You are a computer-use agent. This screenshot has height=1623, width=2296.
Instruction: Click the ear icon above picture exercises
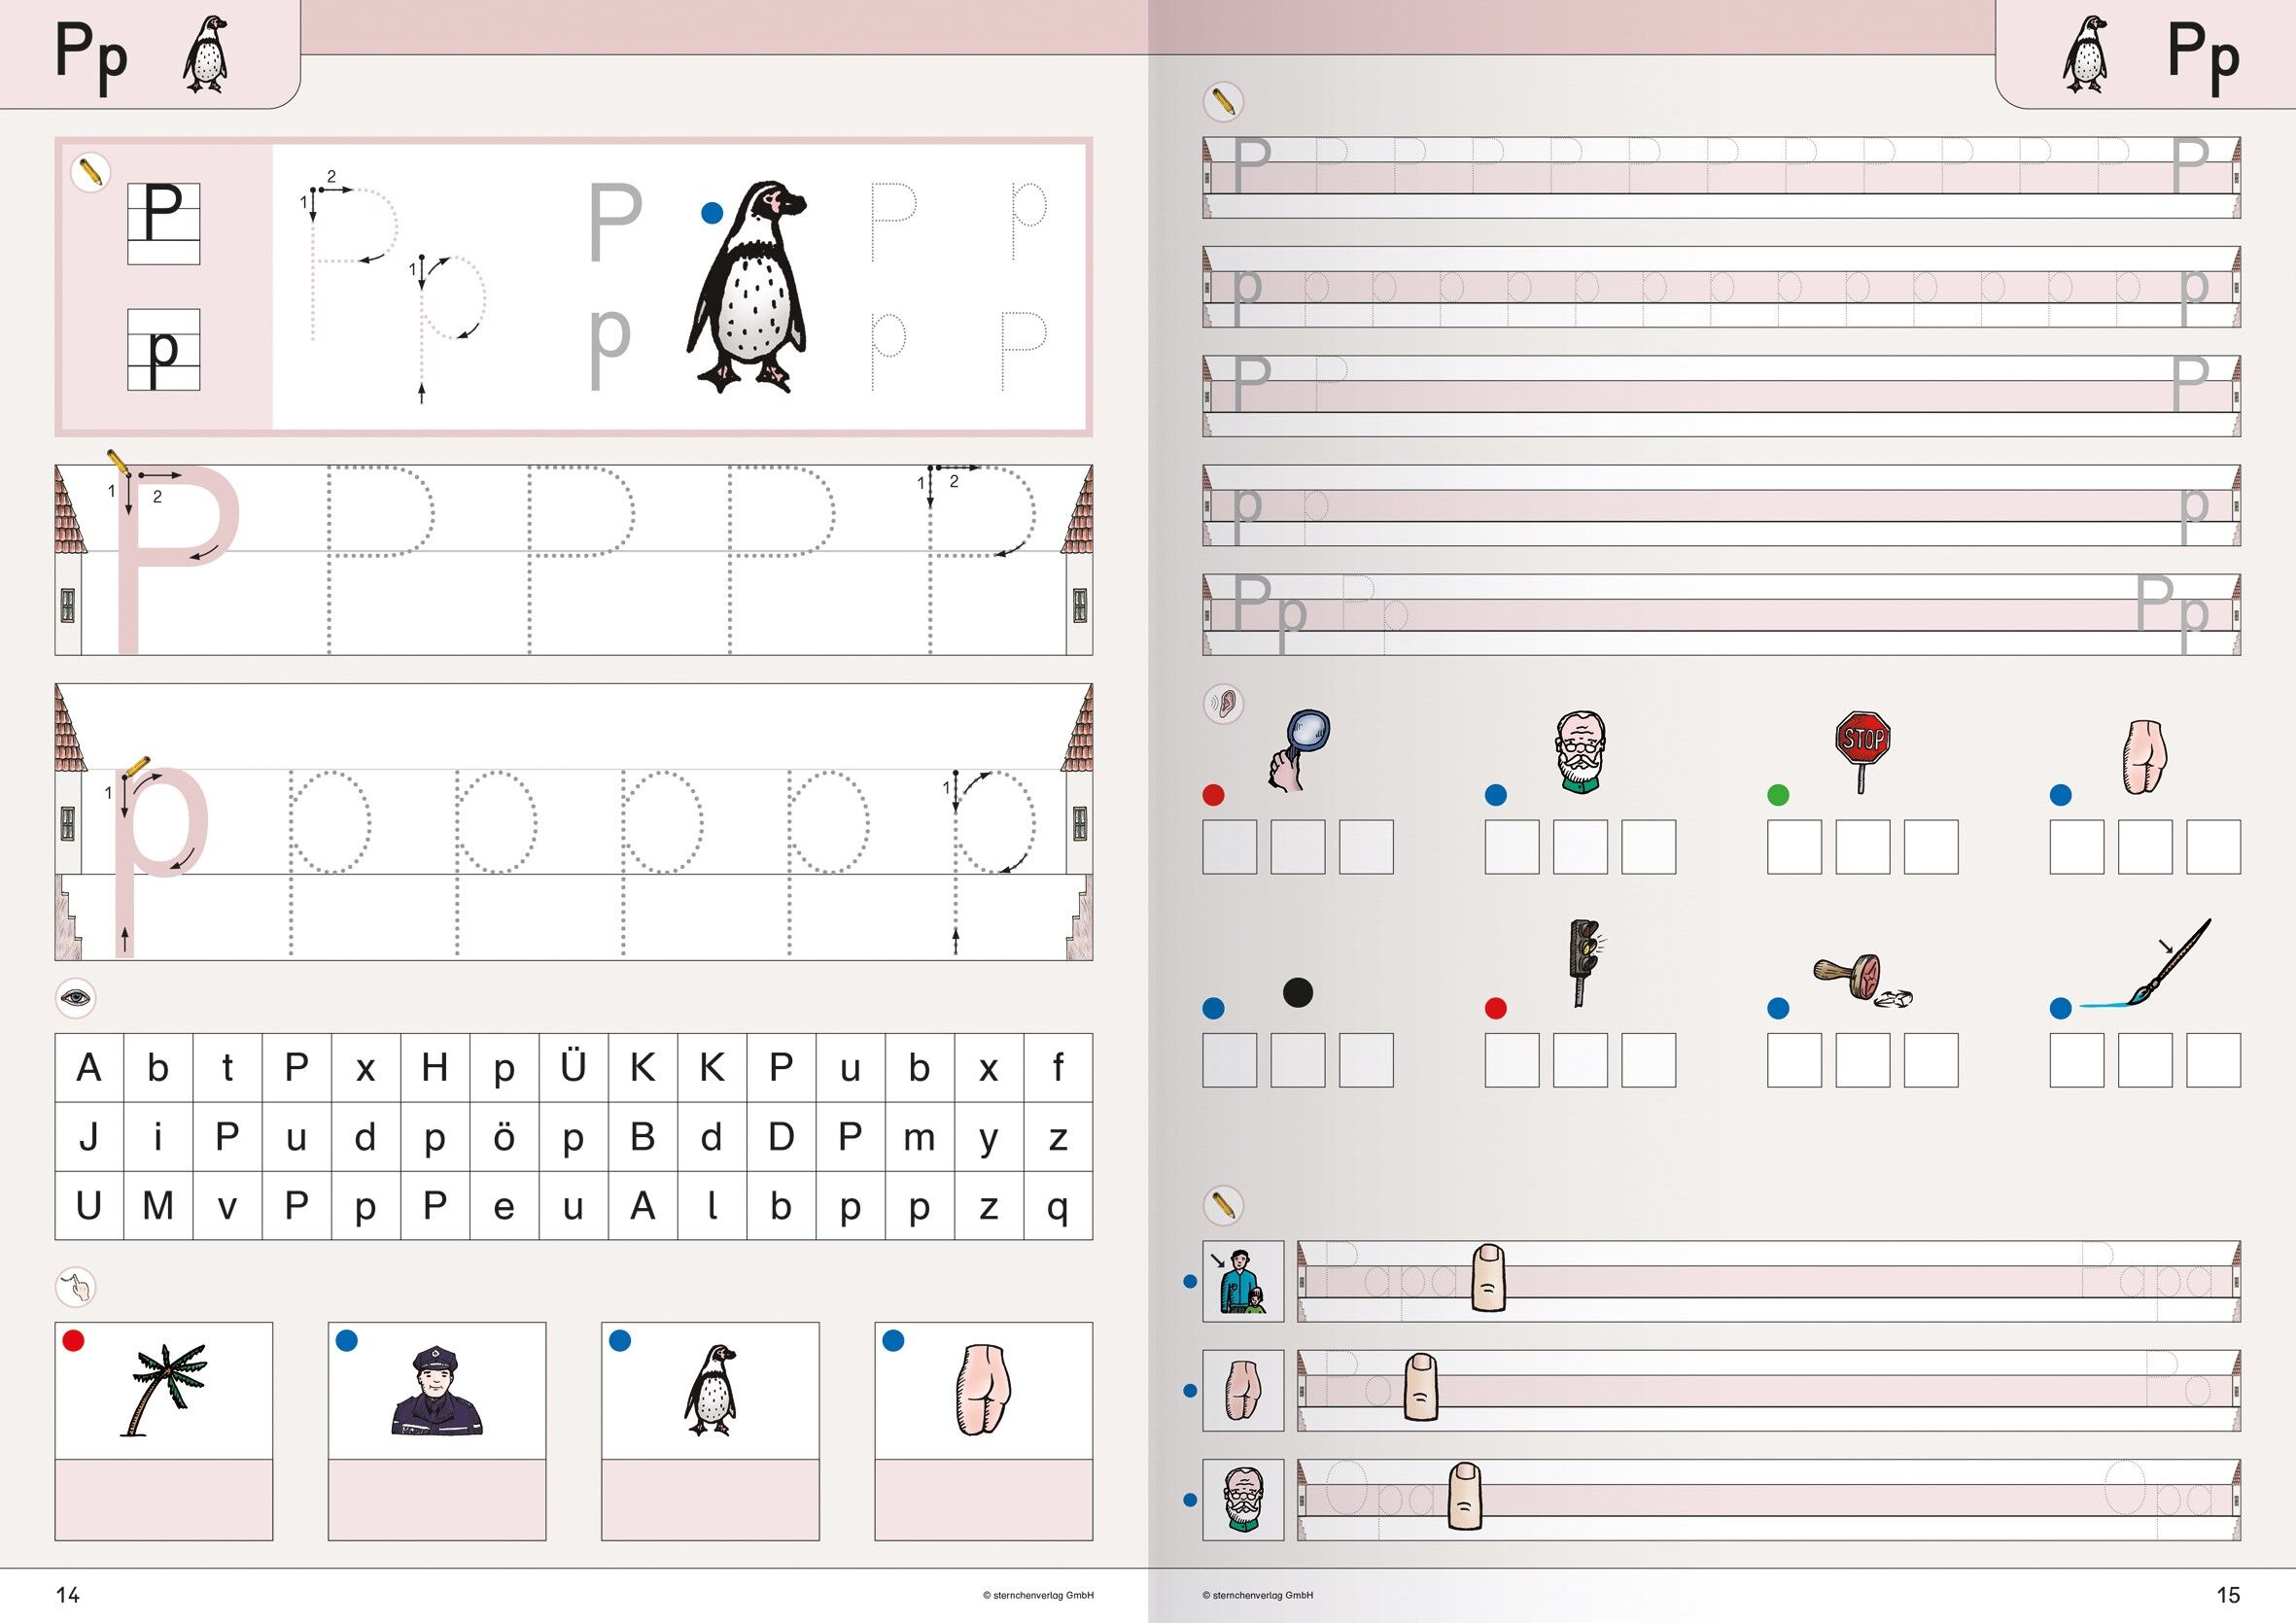point(1223,703)
